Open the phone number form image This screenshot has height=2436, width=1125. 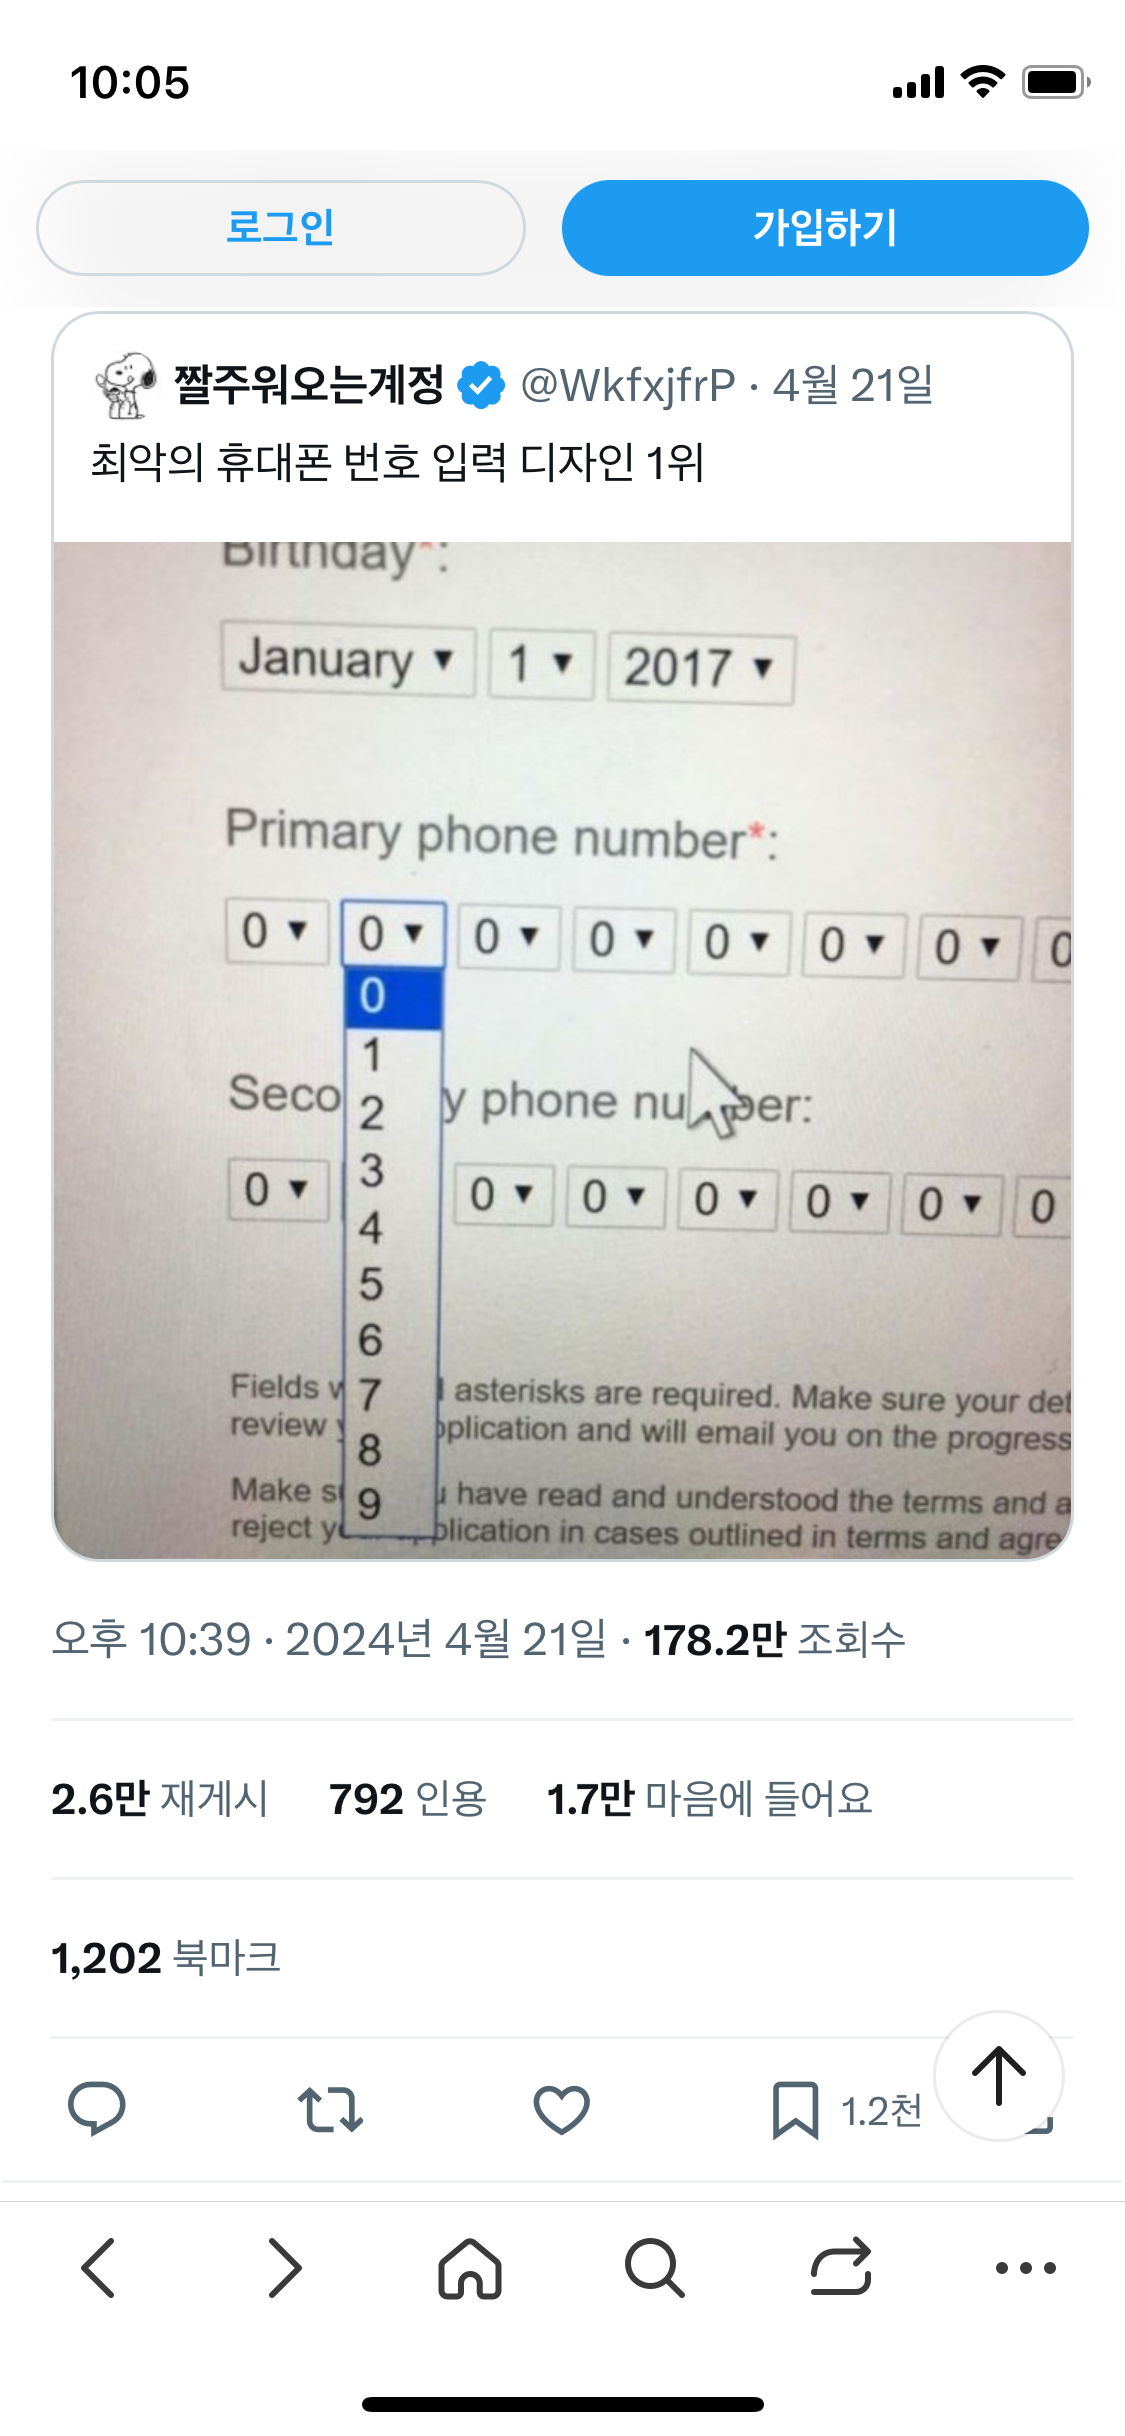click(x=562, y=1050)
